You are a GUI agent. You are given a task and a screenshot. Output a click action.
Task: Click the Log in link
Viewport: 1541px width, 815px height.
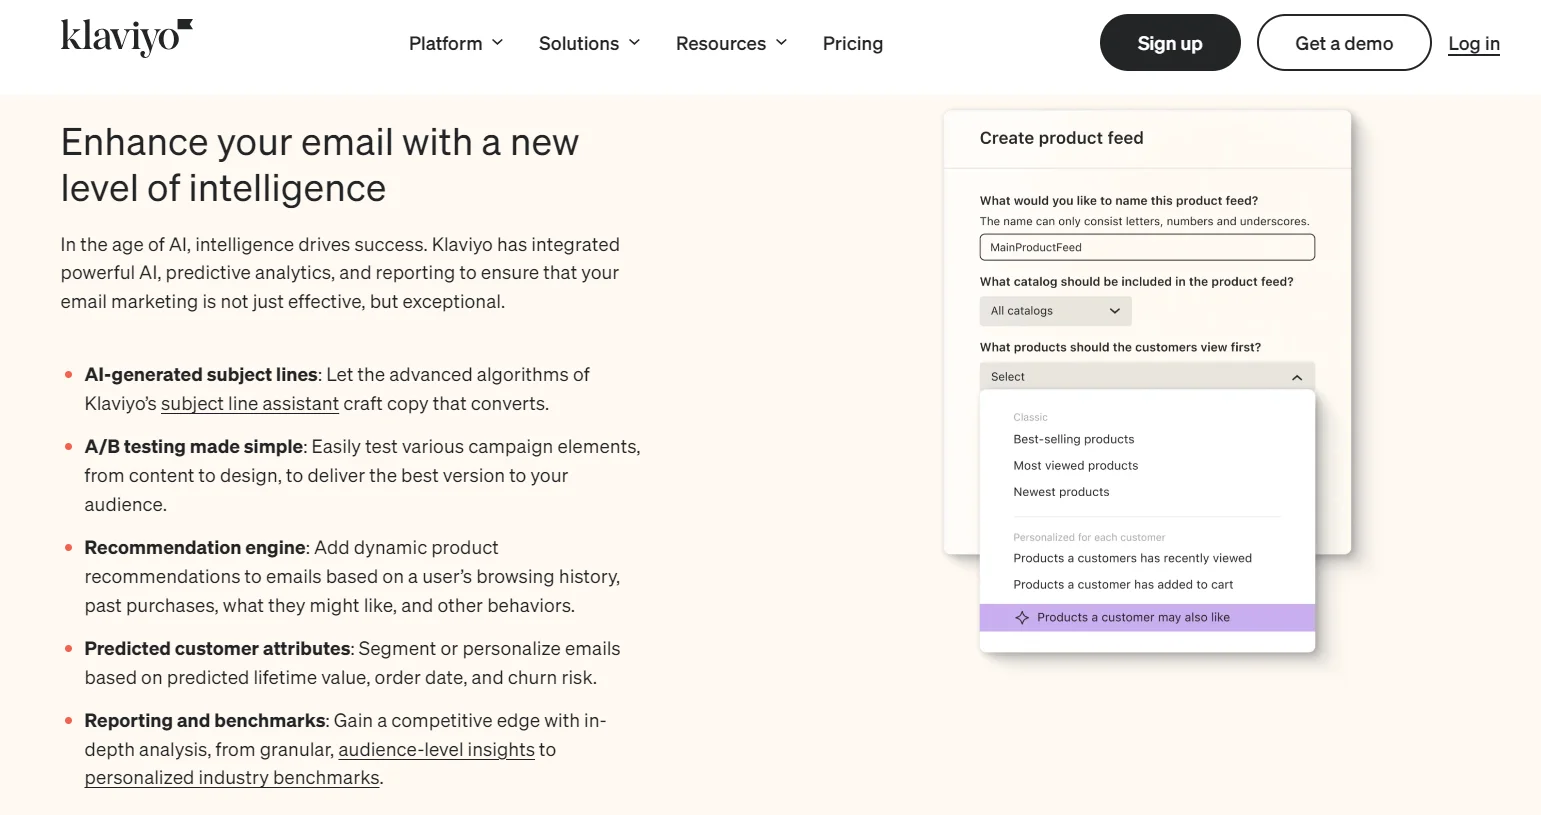click(1473, 43)
